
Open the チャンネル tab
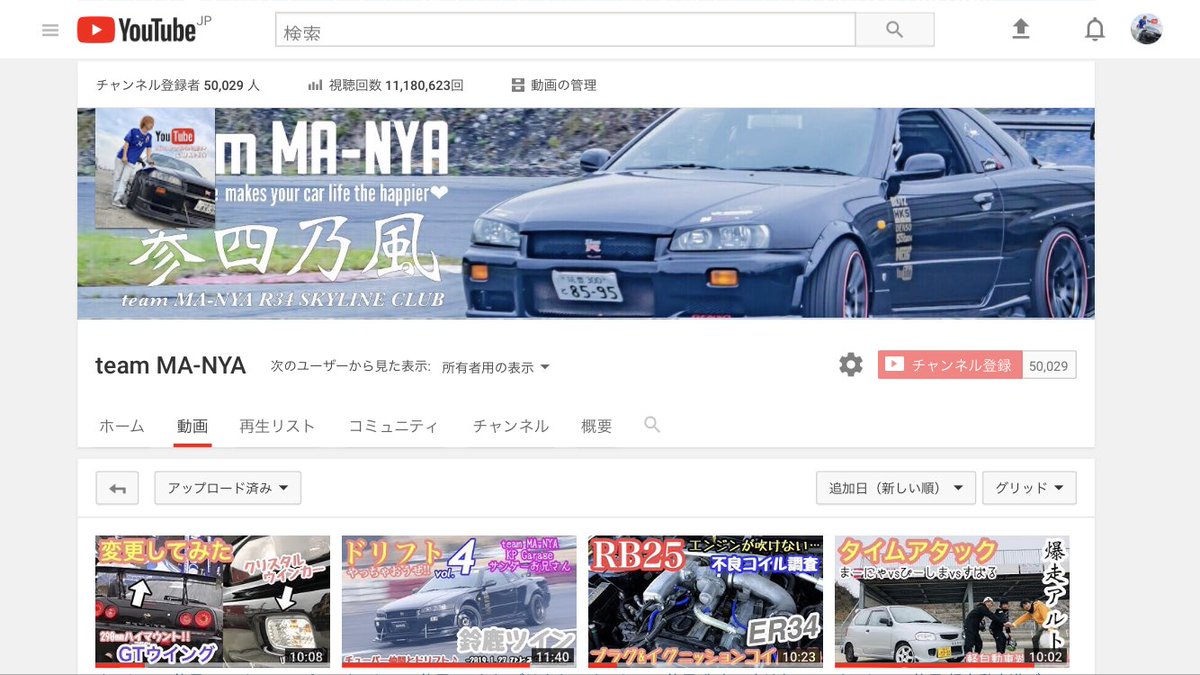tap(510, 426)
